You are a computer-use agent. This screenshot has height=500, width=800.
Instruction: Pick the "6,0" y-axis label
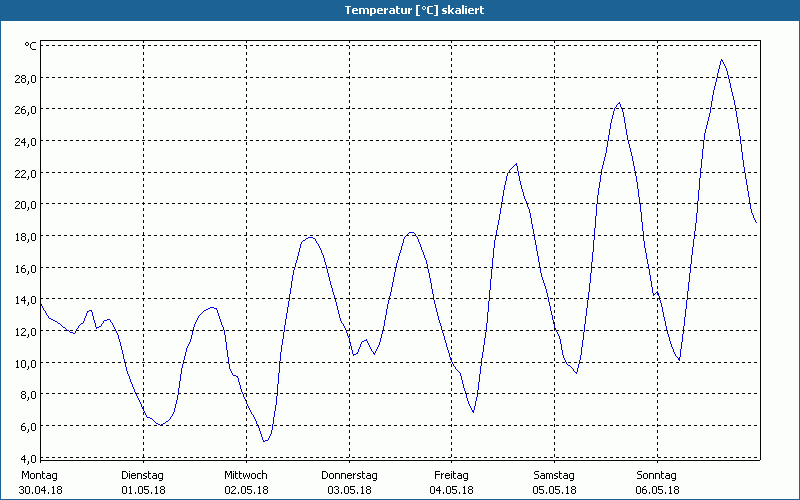coord(27,427)
